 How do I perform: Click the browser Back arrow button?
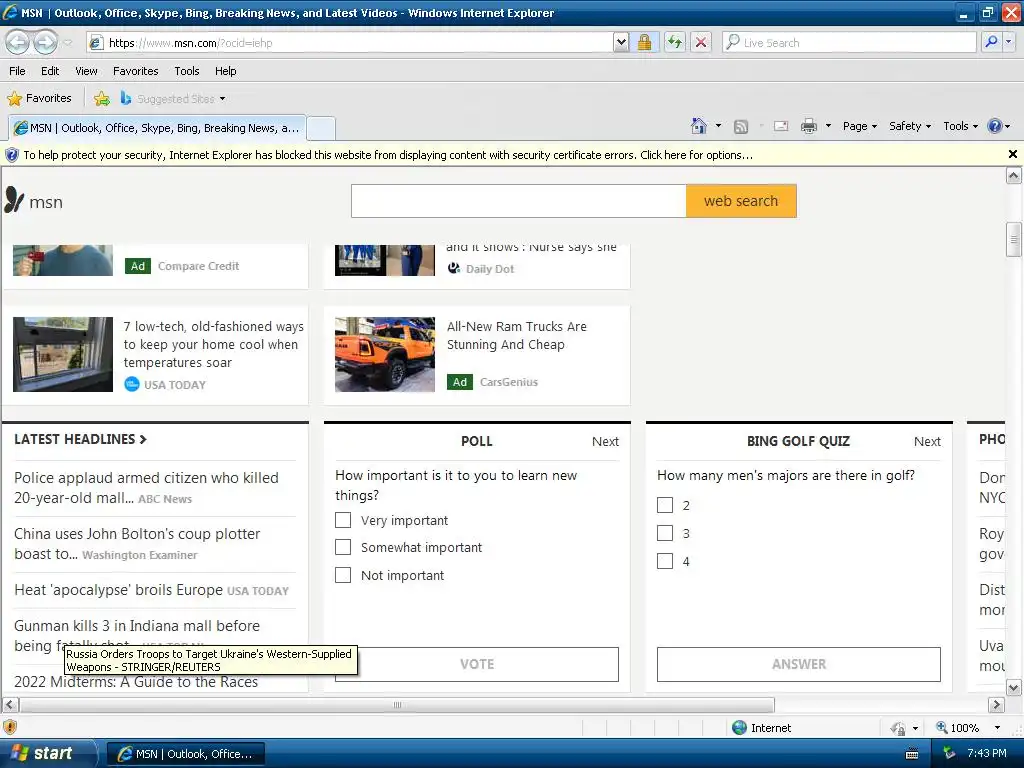(18, 42)
